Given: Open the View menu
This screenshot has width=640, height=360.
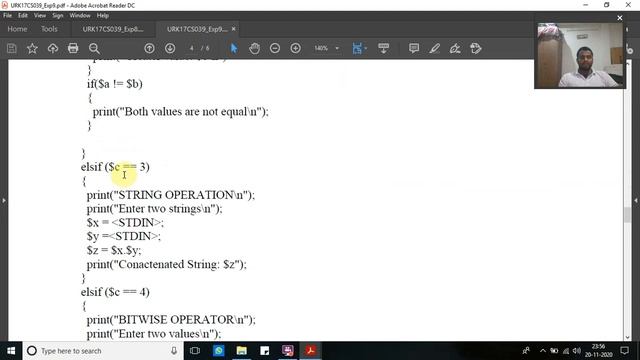Looking at the screenshot, I should click(x=40, y=16).
